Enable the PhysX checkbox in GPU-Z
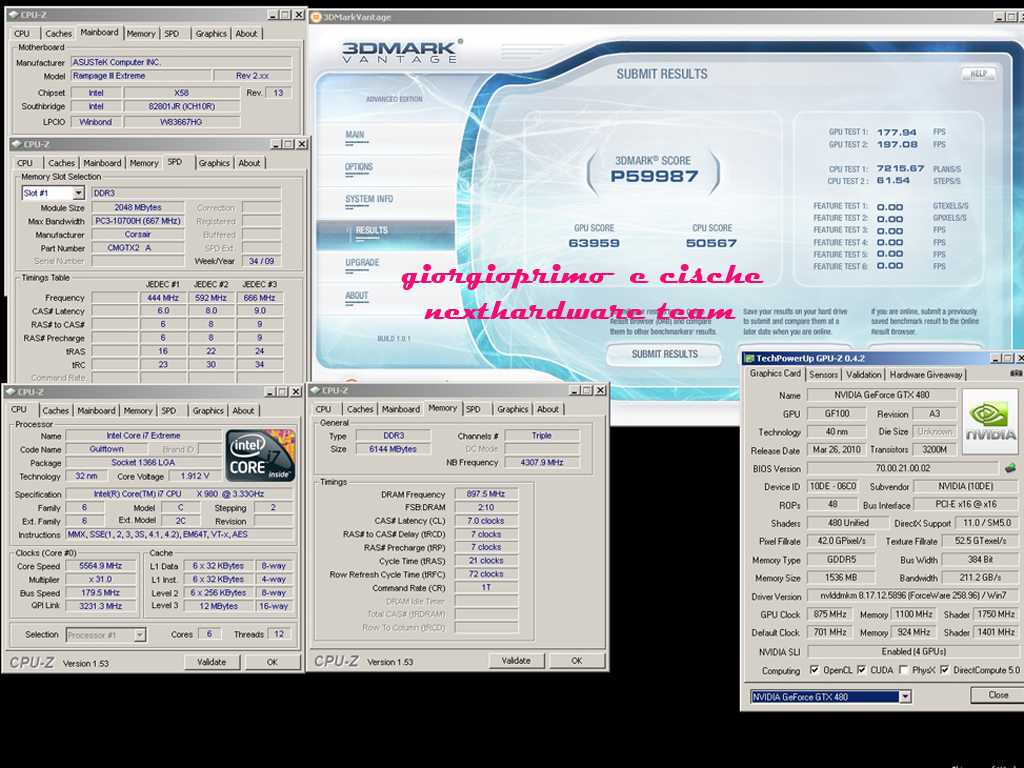The width and height of the screenshot is (1024, 768). [903, 670]
